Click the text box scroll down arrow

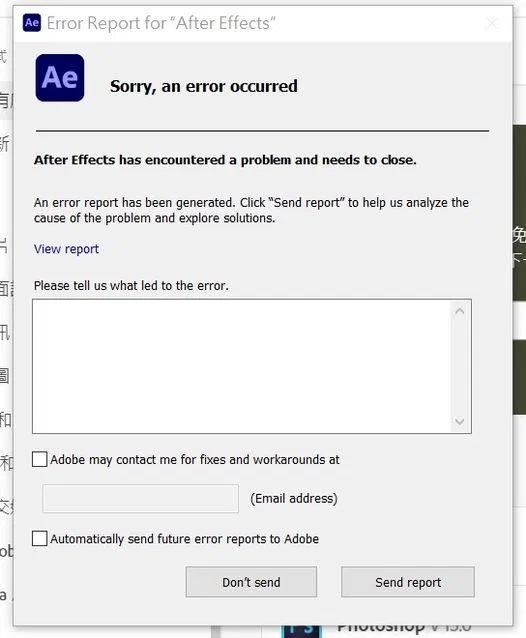point(460,422)
